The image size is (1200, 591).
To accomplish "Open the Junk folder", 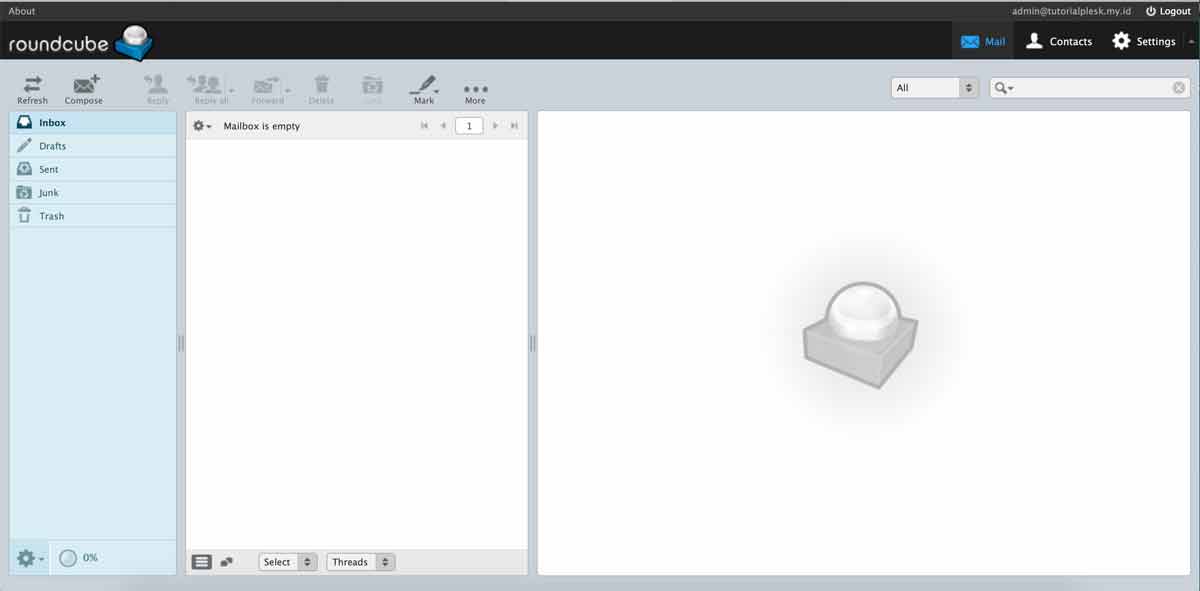I will [49, 192].
